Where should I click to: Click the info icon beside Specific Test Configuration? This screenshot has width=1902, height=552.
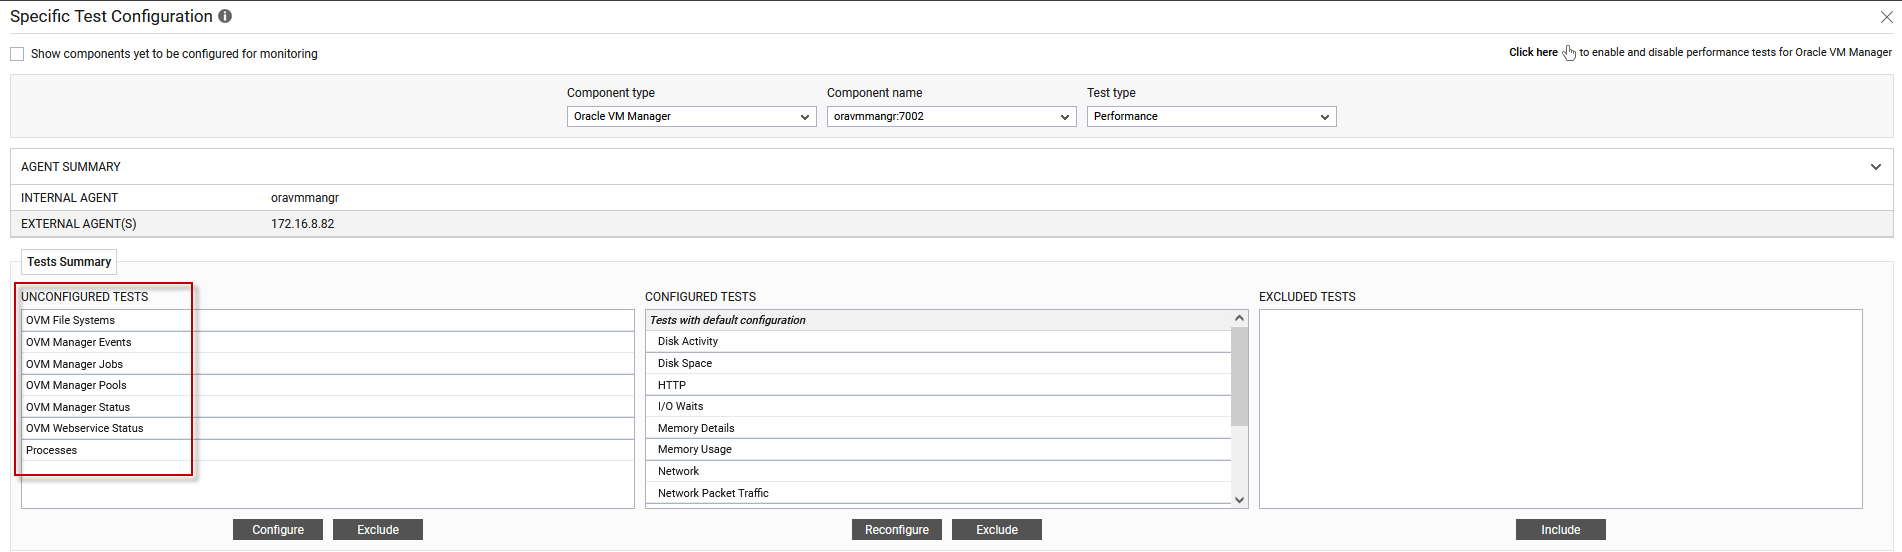225,16
